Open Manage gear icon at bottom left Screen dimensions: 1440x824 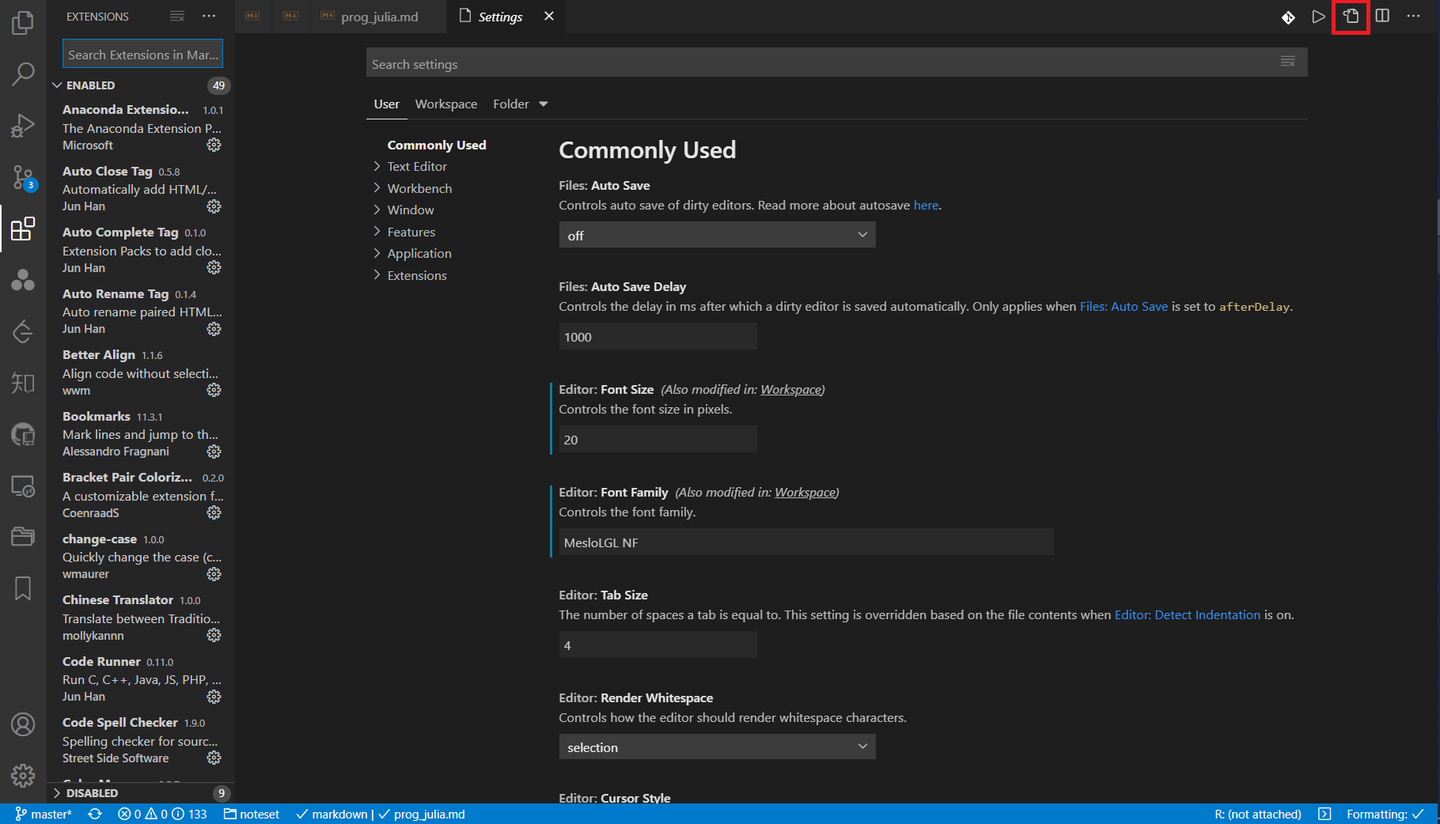pos(23,775)
